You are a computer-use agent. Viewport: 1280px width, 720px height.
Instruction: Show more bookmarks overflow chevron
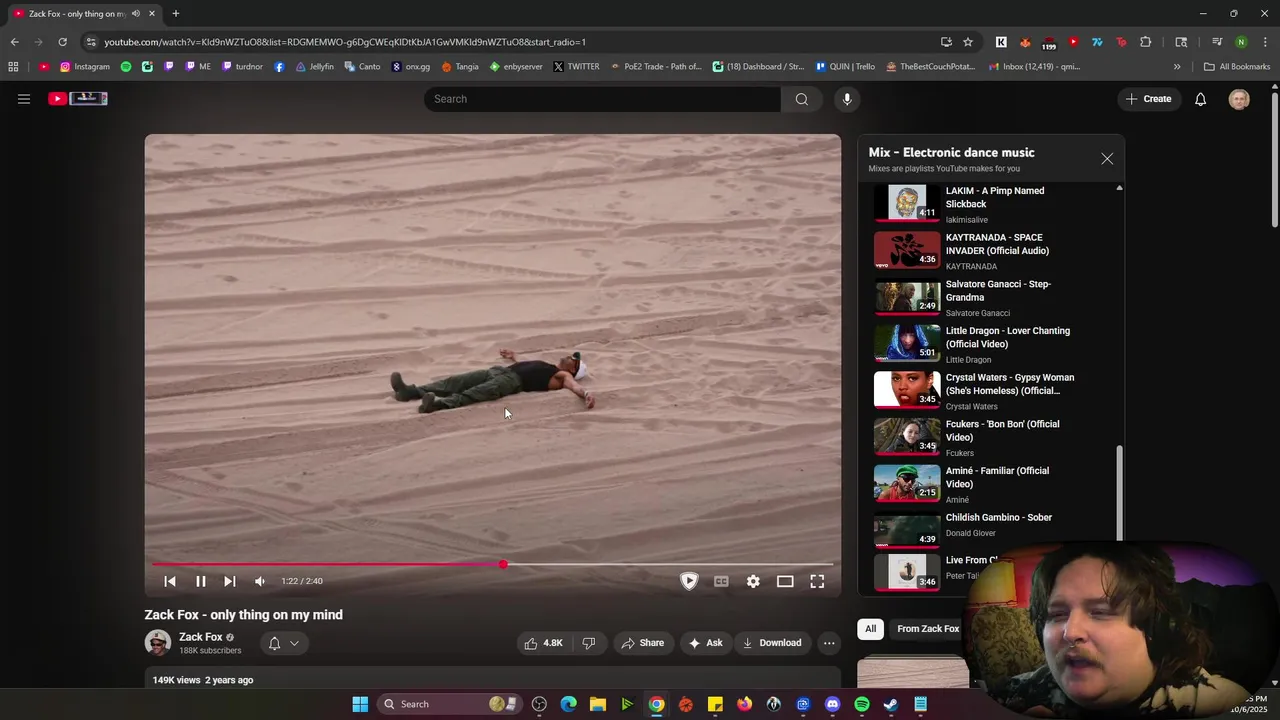(x=1177, y=67)
